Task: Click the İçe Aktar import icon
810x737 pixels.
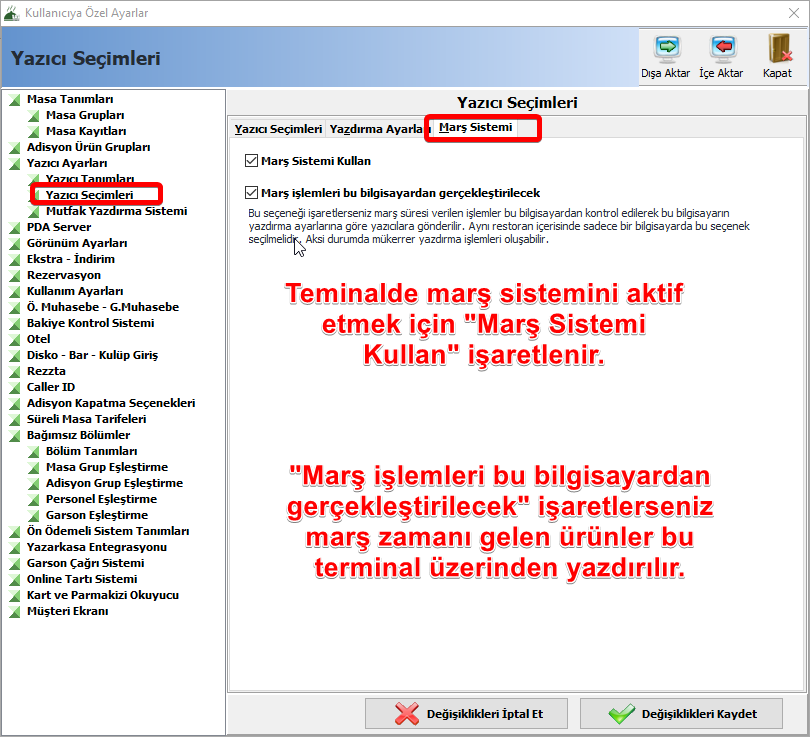Action: tap(723, 49)
